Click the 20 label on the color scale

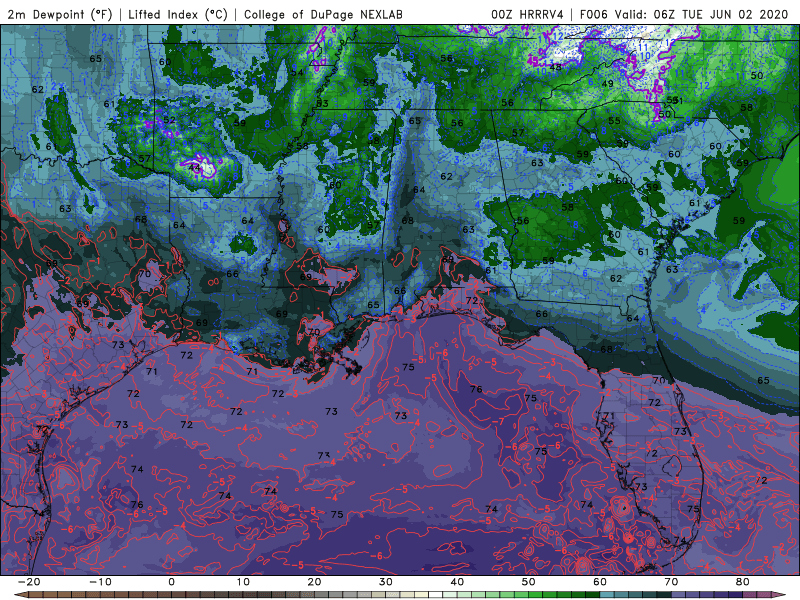click(314, 582)
